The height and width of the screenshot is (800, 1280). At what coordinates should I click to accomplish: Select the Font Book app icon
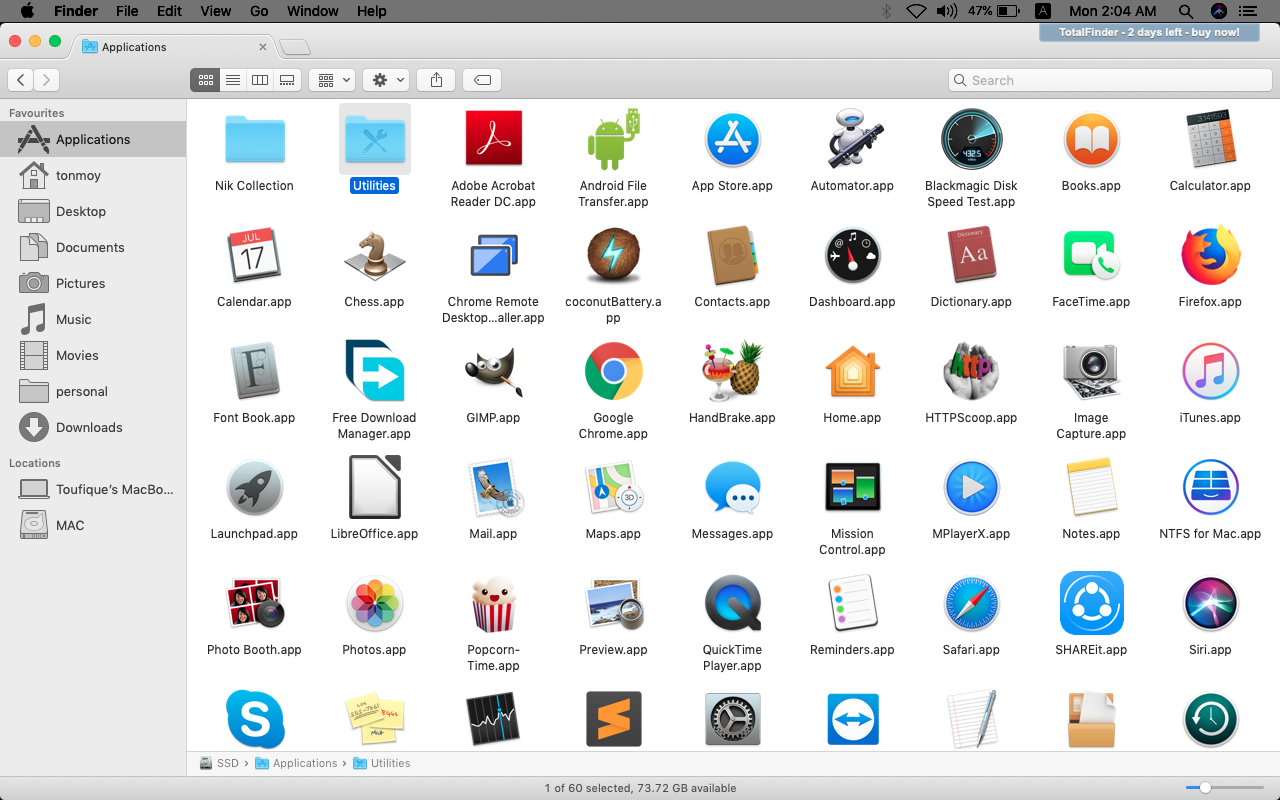tap(254, 372)
